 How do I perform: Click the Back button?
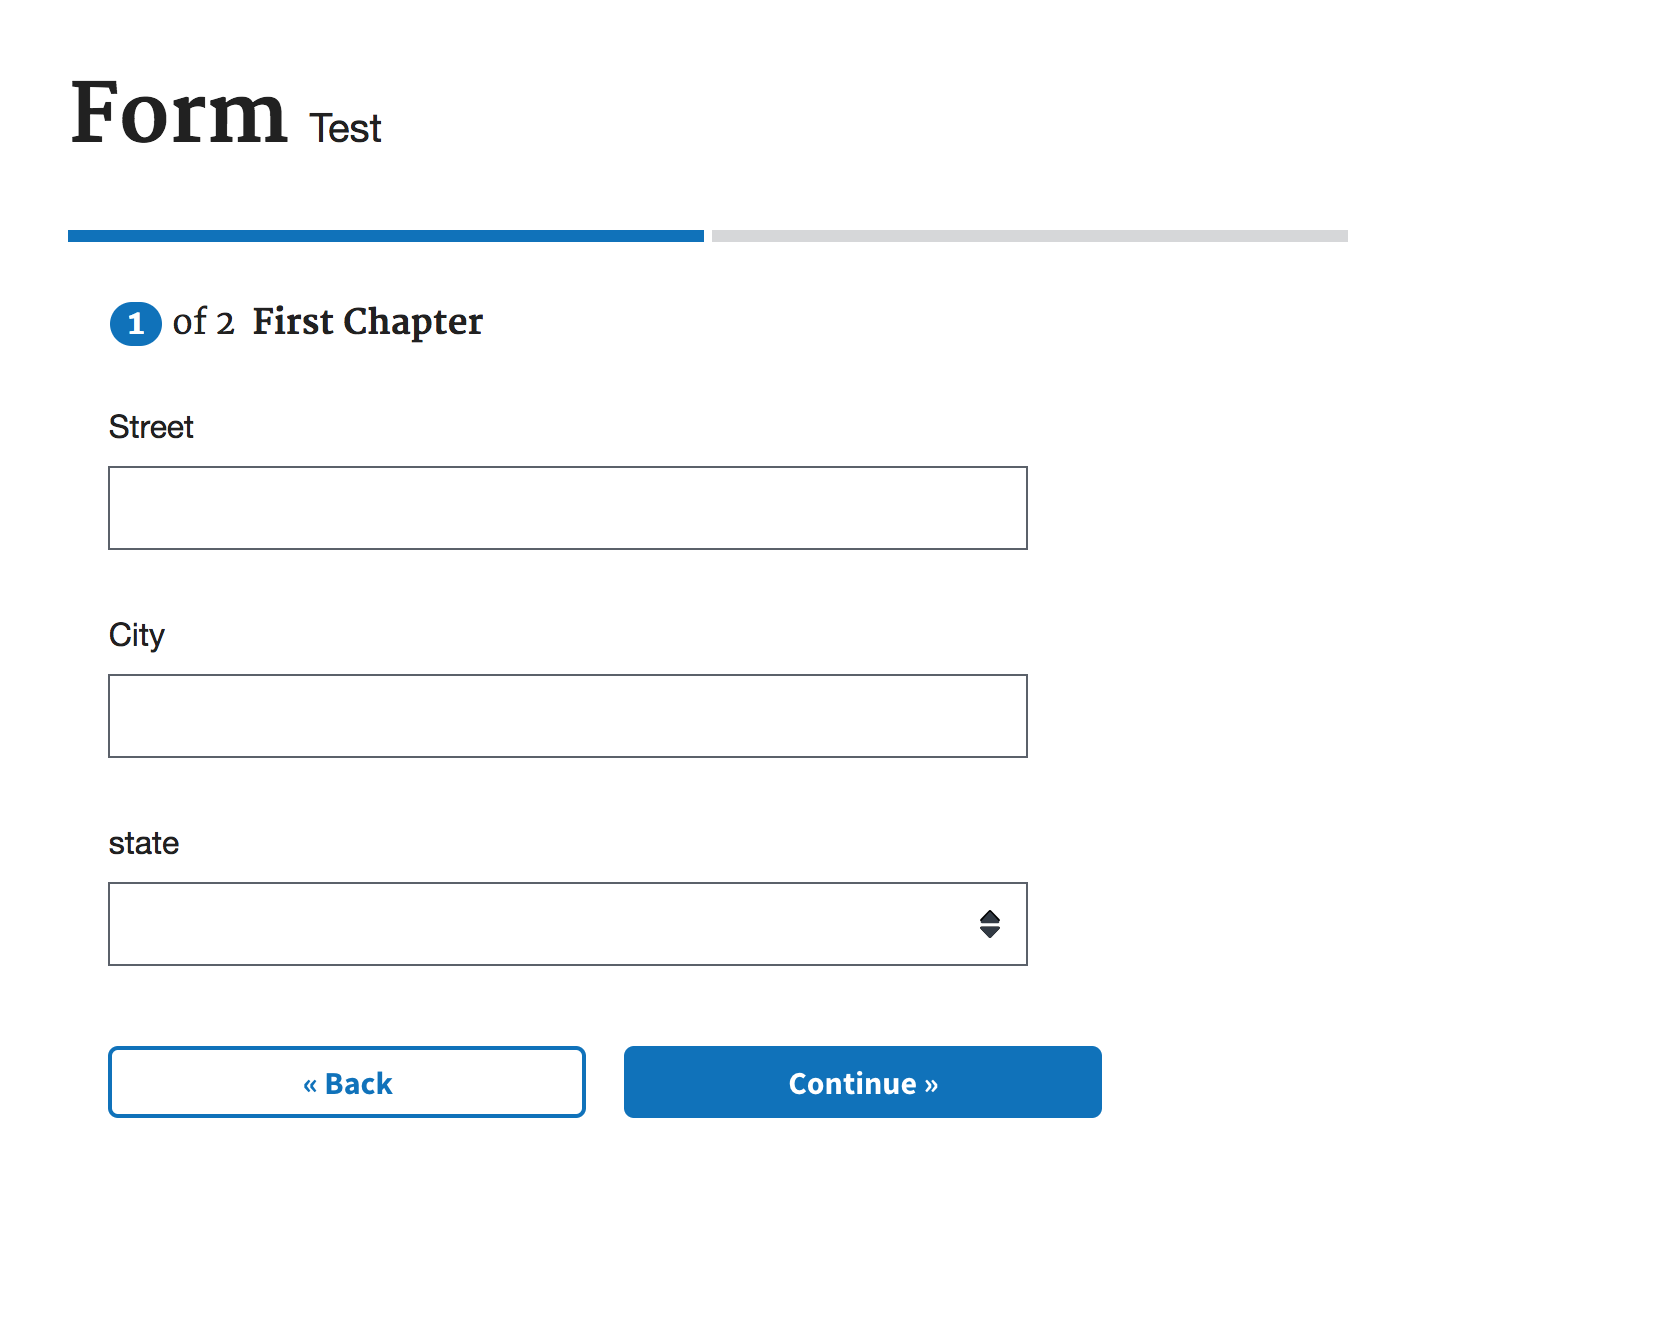[x=347, y=1082]
